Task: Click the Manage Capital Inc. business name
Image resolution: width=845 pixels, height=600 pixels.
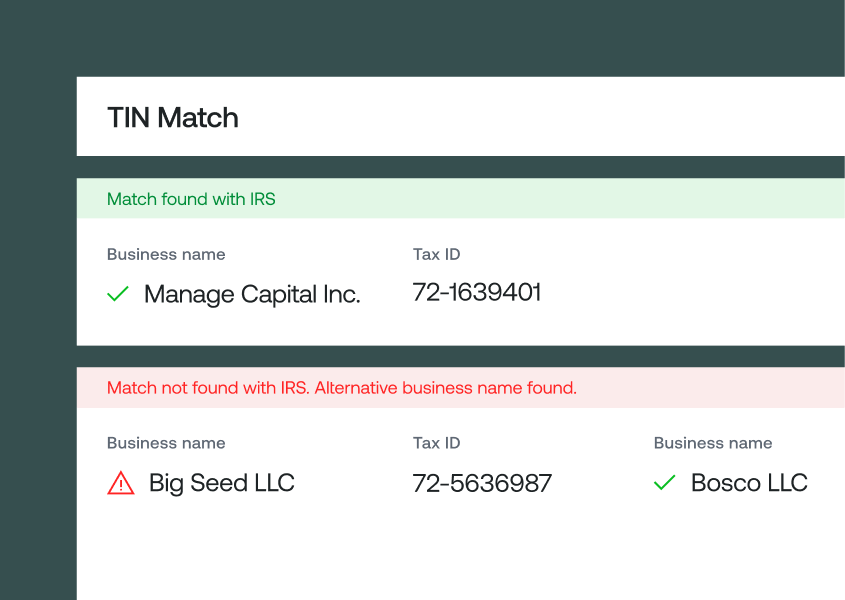Action: pos(252,294)
